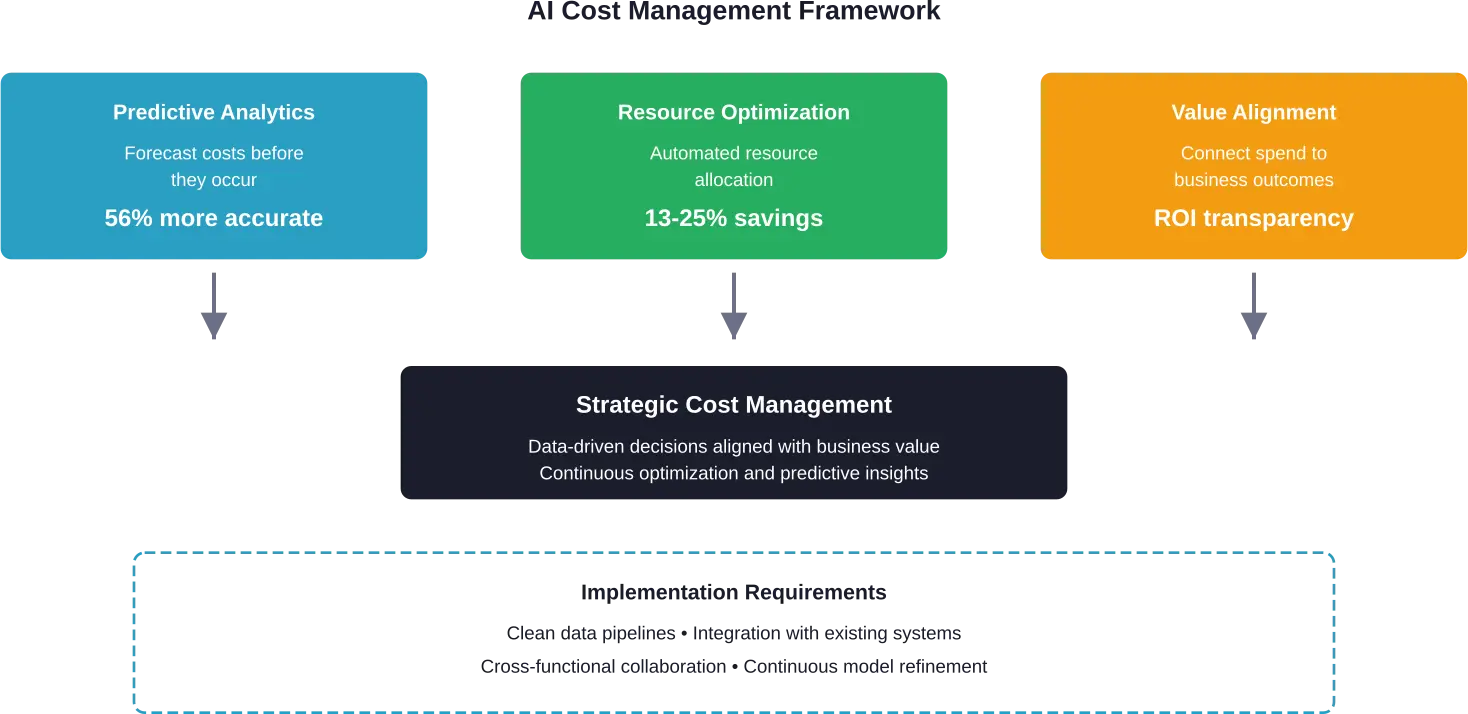This screenshot has height=714, width=1468.
Task: Click the arrow below Predictive Analytics
Action: coord(213,309)
